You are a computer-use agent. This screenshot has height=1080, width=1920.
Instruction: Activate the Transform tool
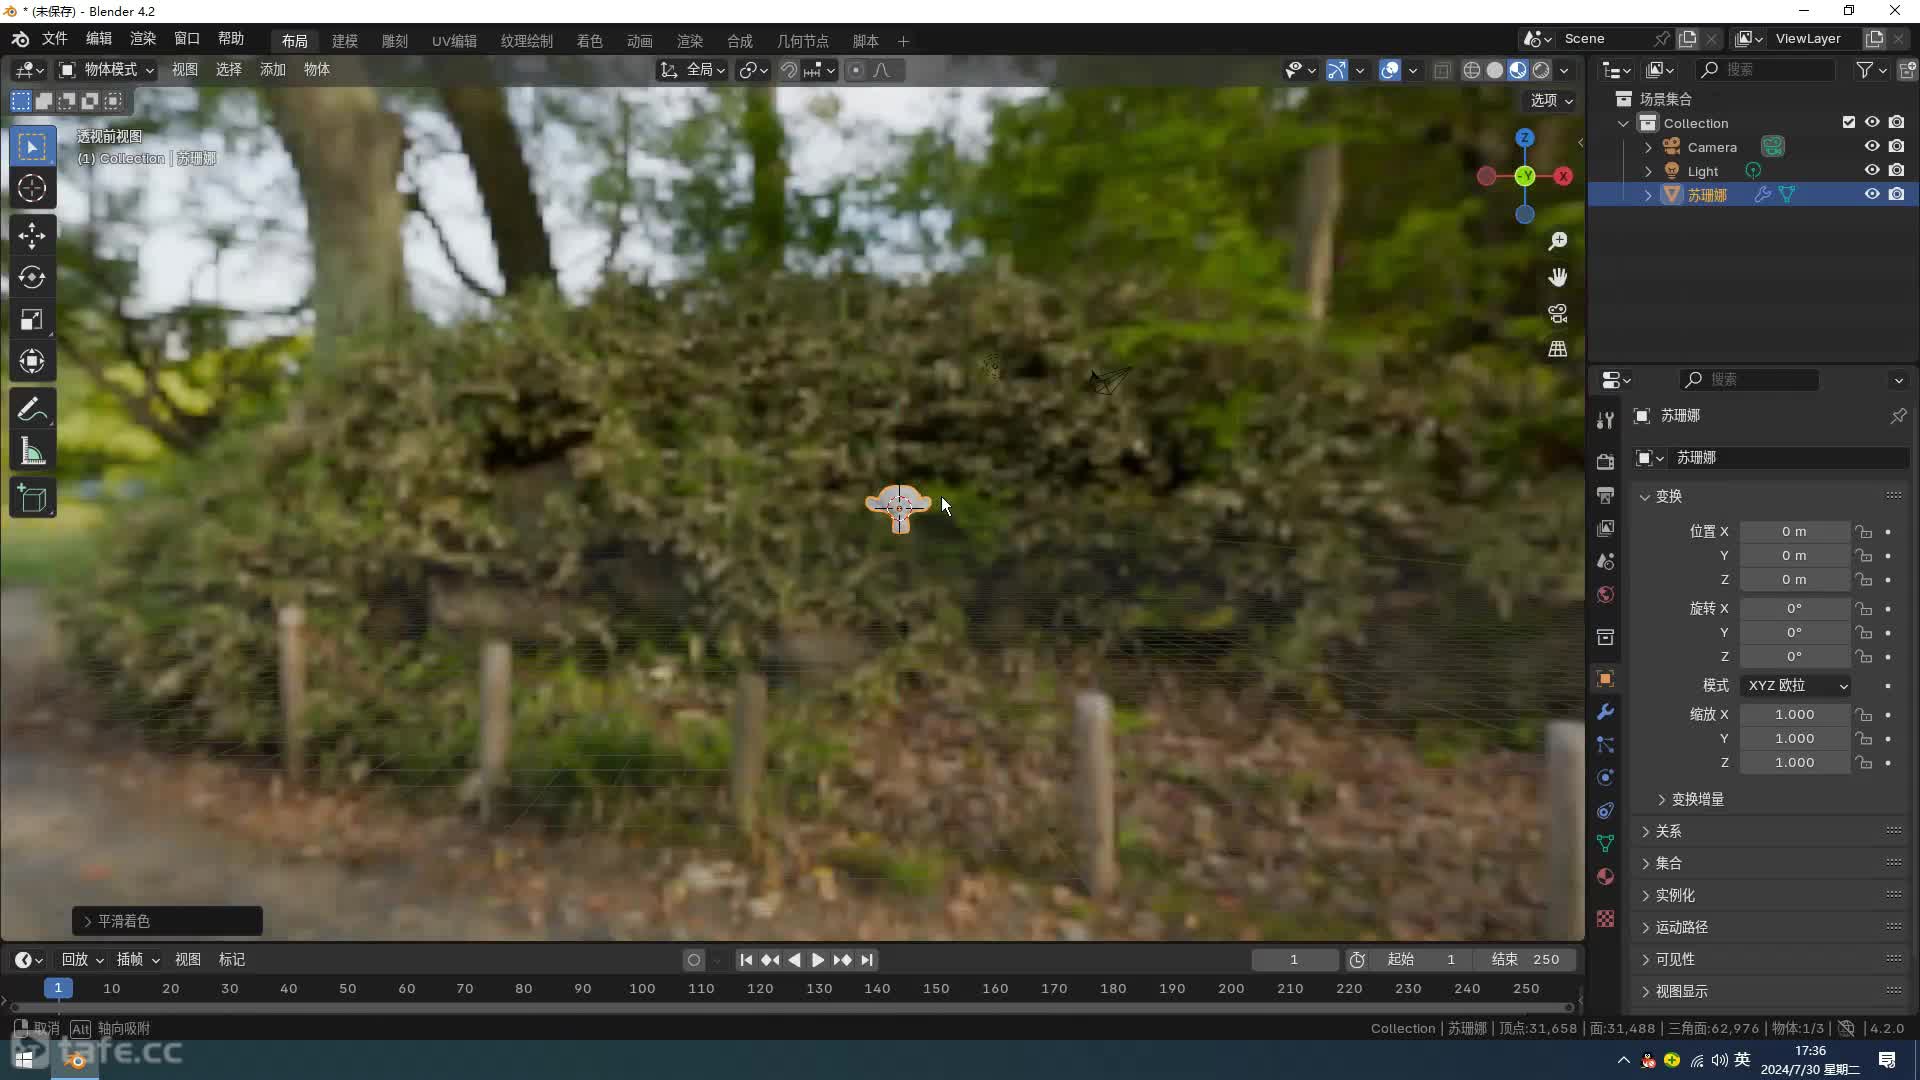point(32,361)
